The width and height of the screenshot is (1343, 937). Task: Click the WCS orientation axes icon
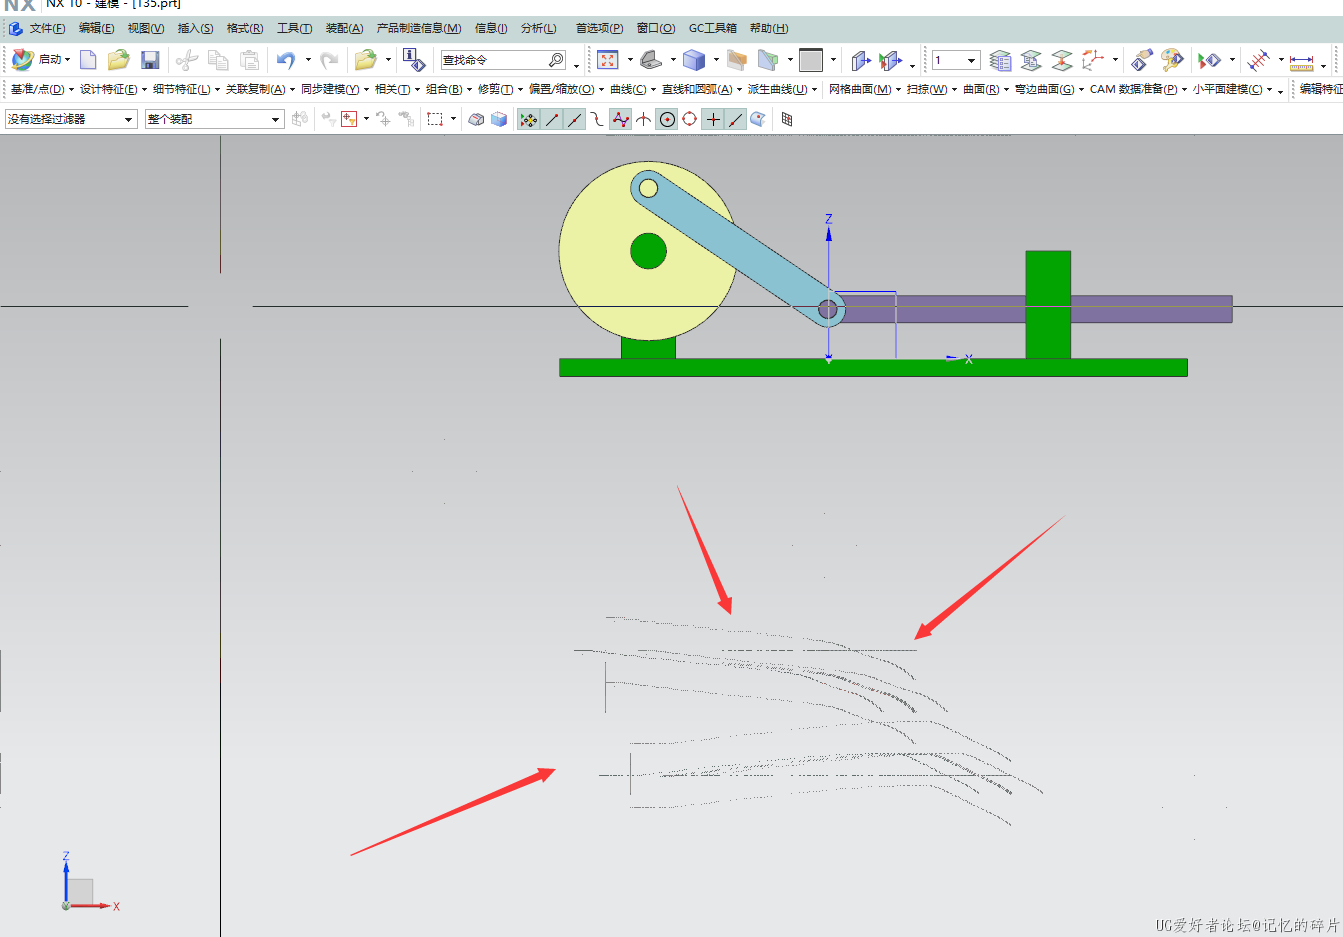pos(1093,60)
